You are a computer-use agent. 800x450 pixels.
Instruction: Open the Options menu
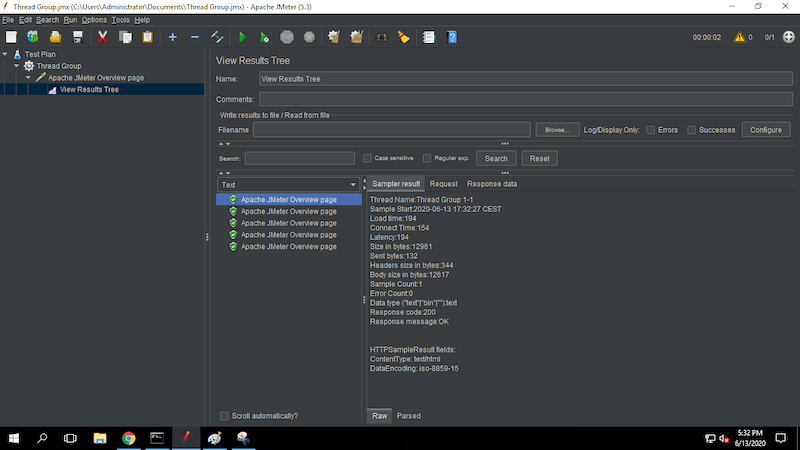coord(94,20)
